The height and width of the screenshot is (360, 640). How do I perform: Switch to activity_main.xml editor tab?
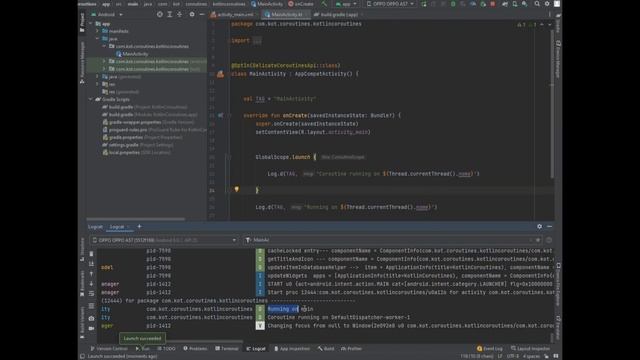[234, 15]
